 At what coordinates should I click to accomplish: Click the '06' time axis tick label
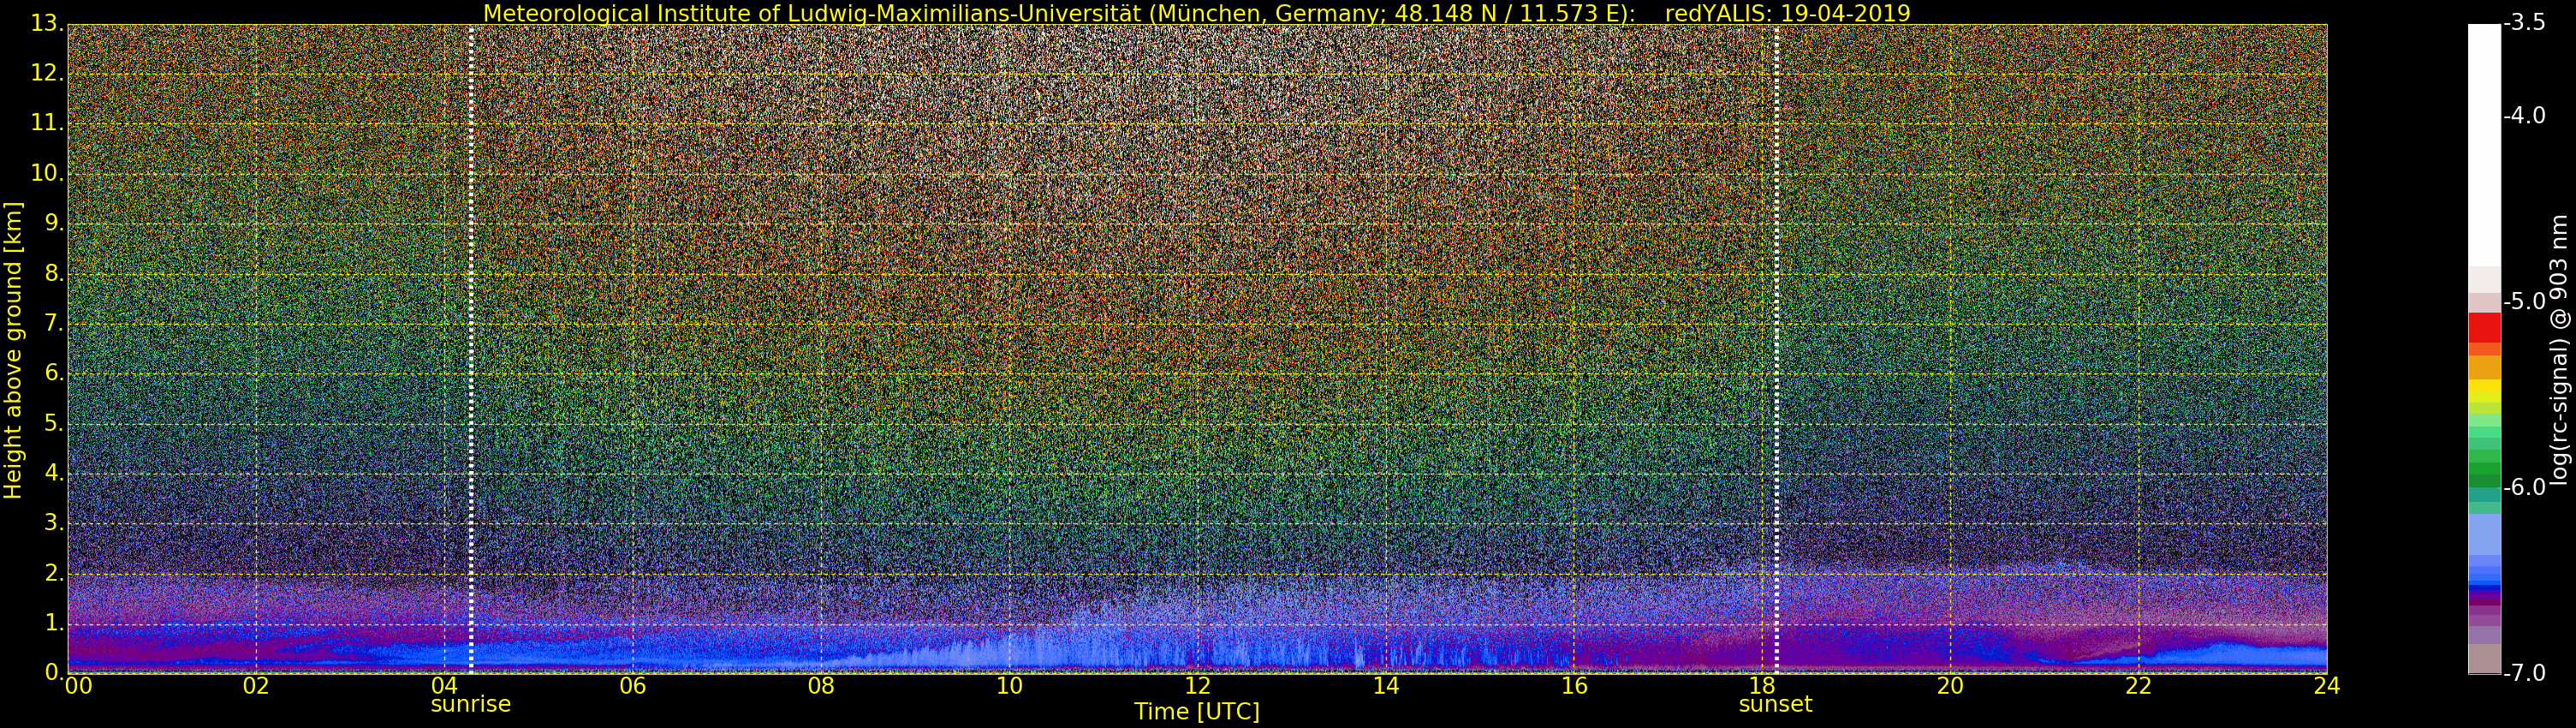[632, 686]
